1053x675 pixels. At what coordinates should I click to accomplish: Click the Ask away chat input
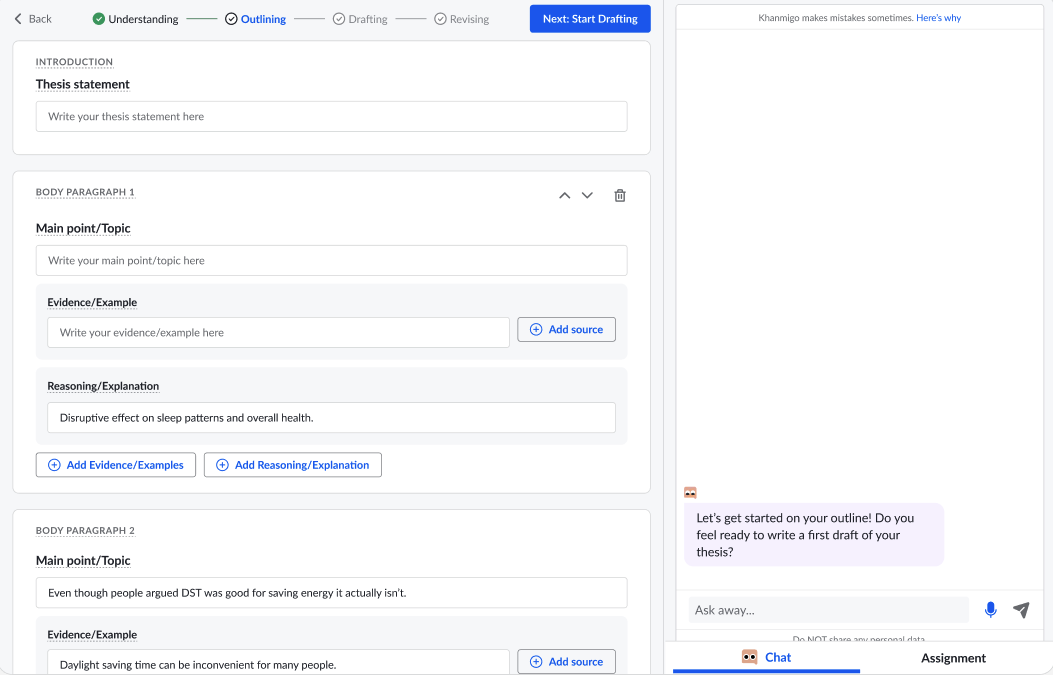point(829,610)
